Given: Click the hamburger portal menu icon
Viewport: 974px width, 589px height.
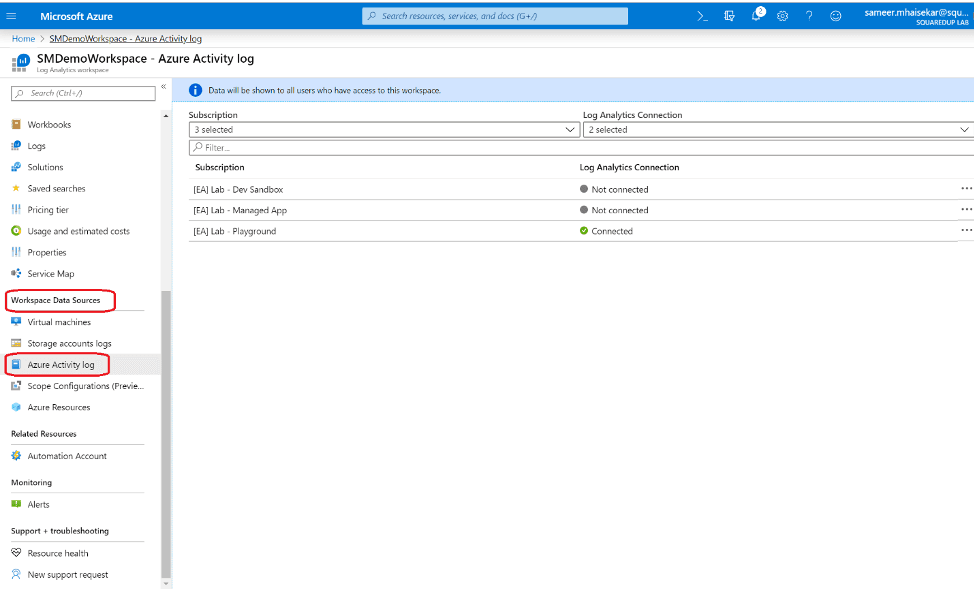Looking at the screenshot, I should [x=12, y=16].
